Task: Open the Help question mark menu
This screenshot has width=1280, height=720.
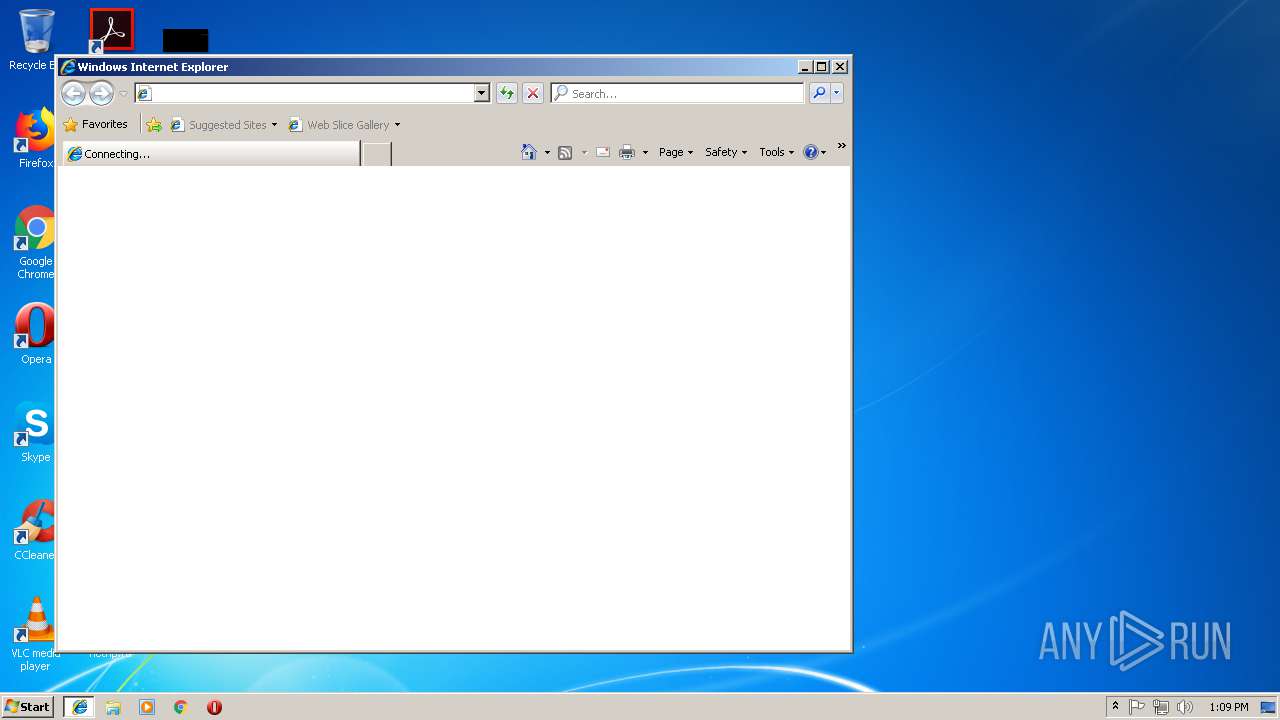Action: click(x=814, y=152)
